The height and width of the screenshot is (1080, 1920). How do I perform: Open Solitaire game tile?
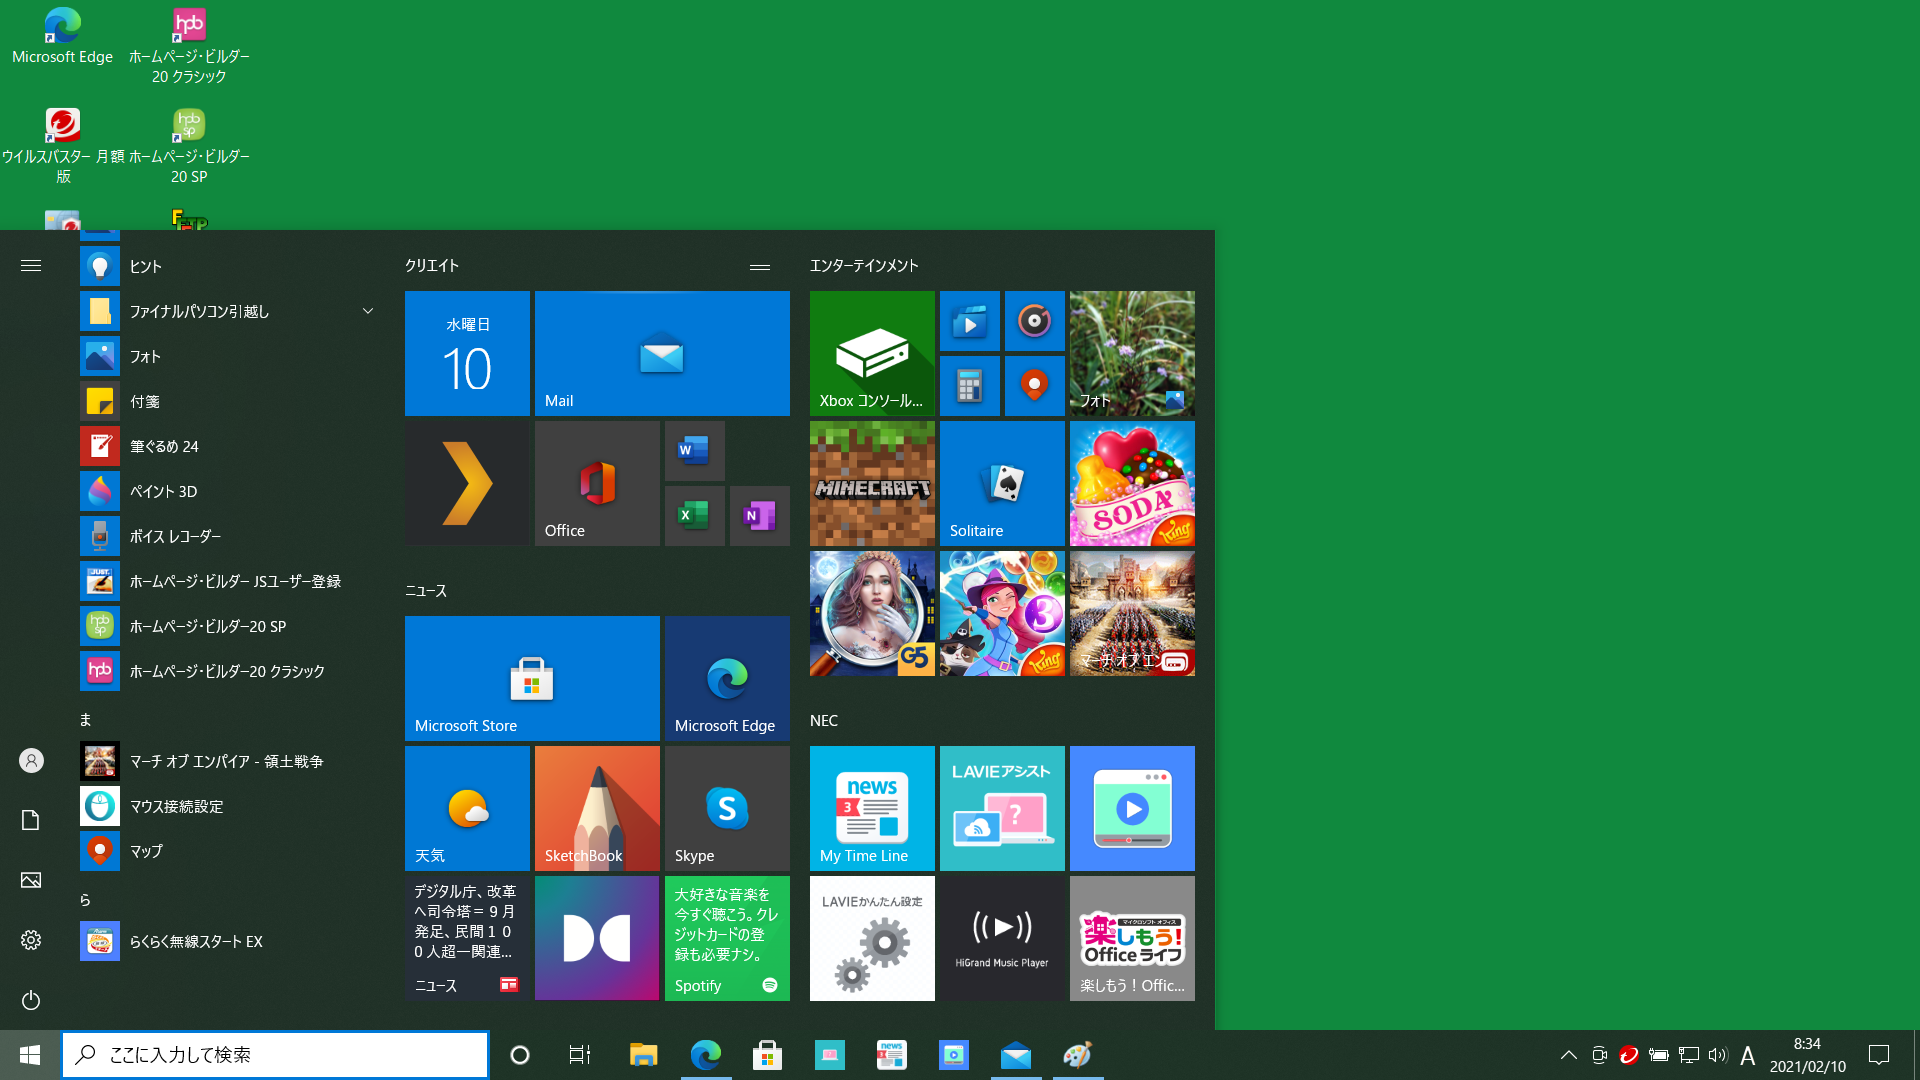pyautogui.click(x=1002, y=483)
